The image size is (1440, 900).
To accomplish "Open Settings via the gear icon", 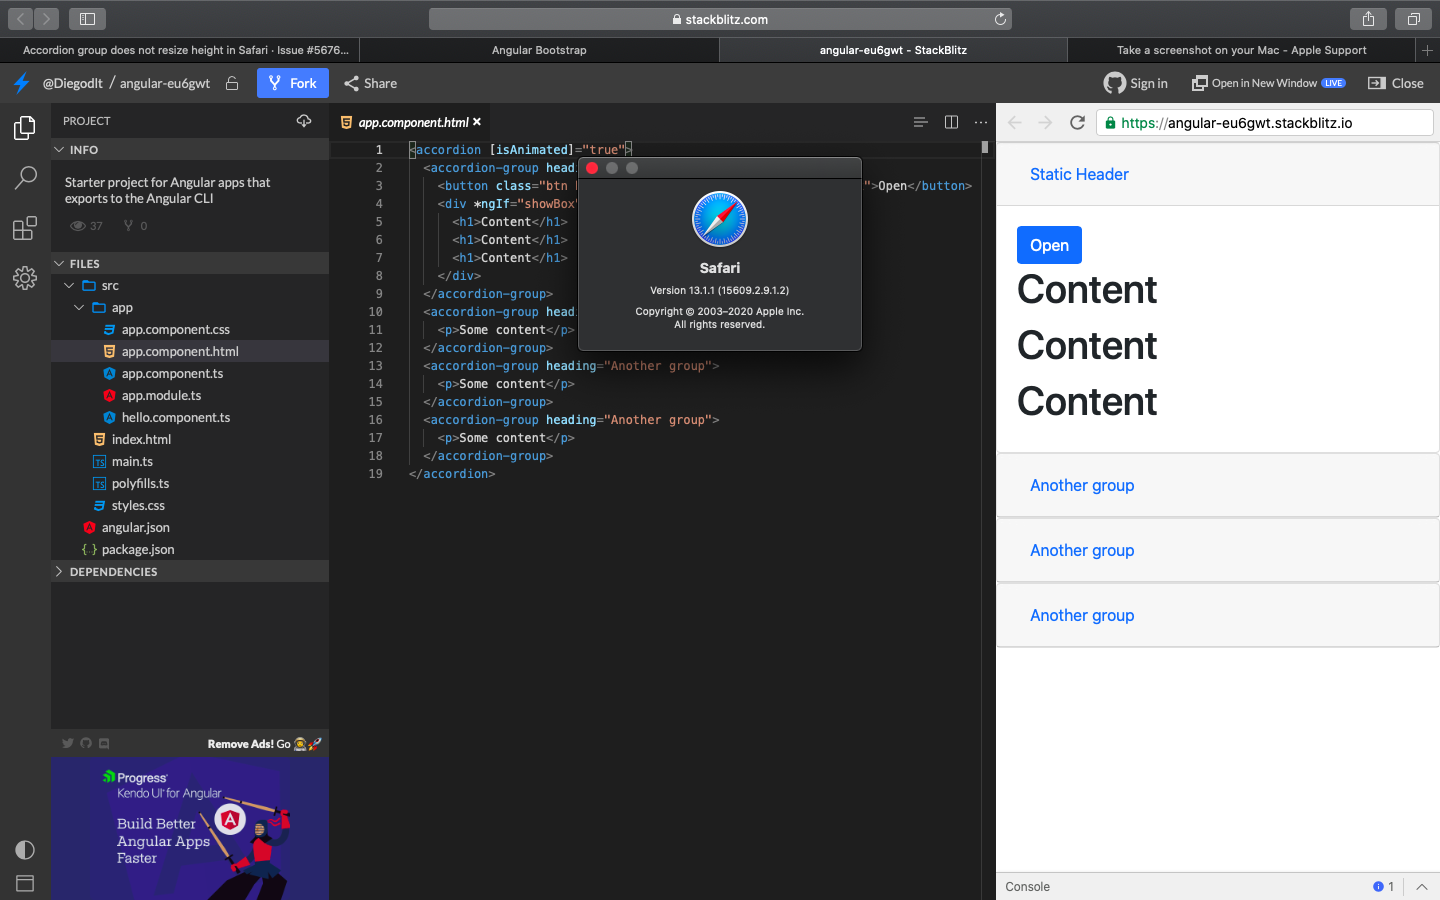I will 24,278.
